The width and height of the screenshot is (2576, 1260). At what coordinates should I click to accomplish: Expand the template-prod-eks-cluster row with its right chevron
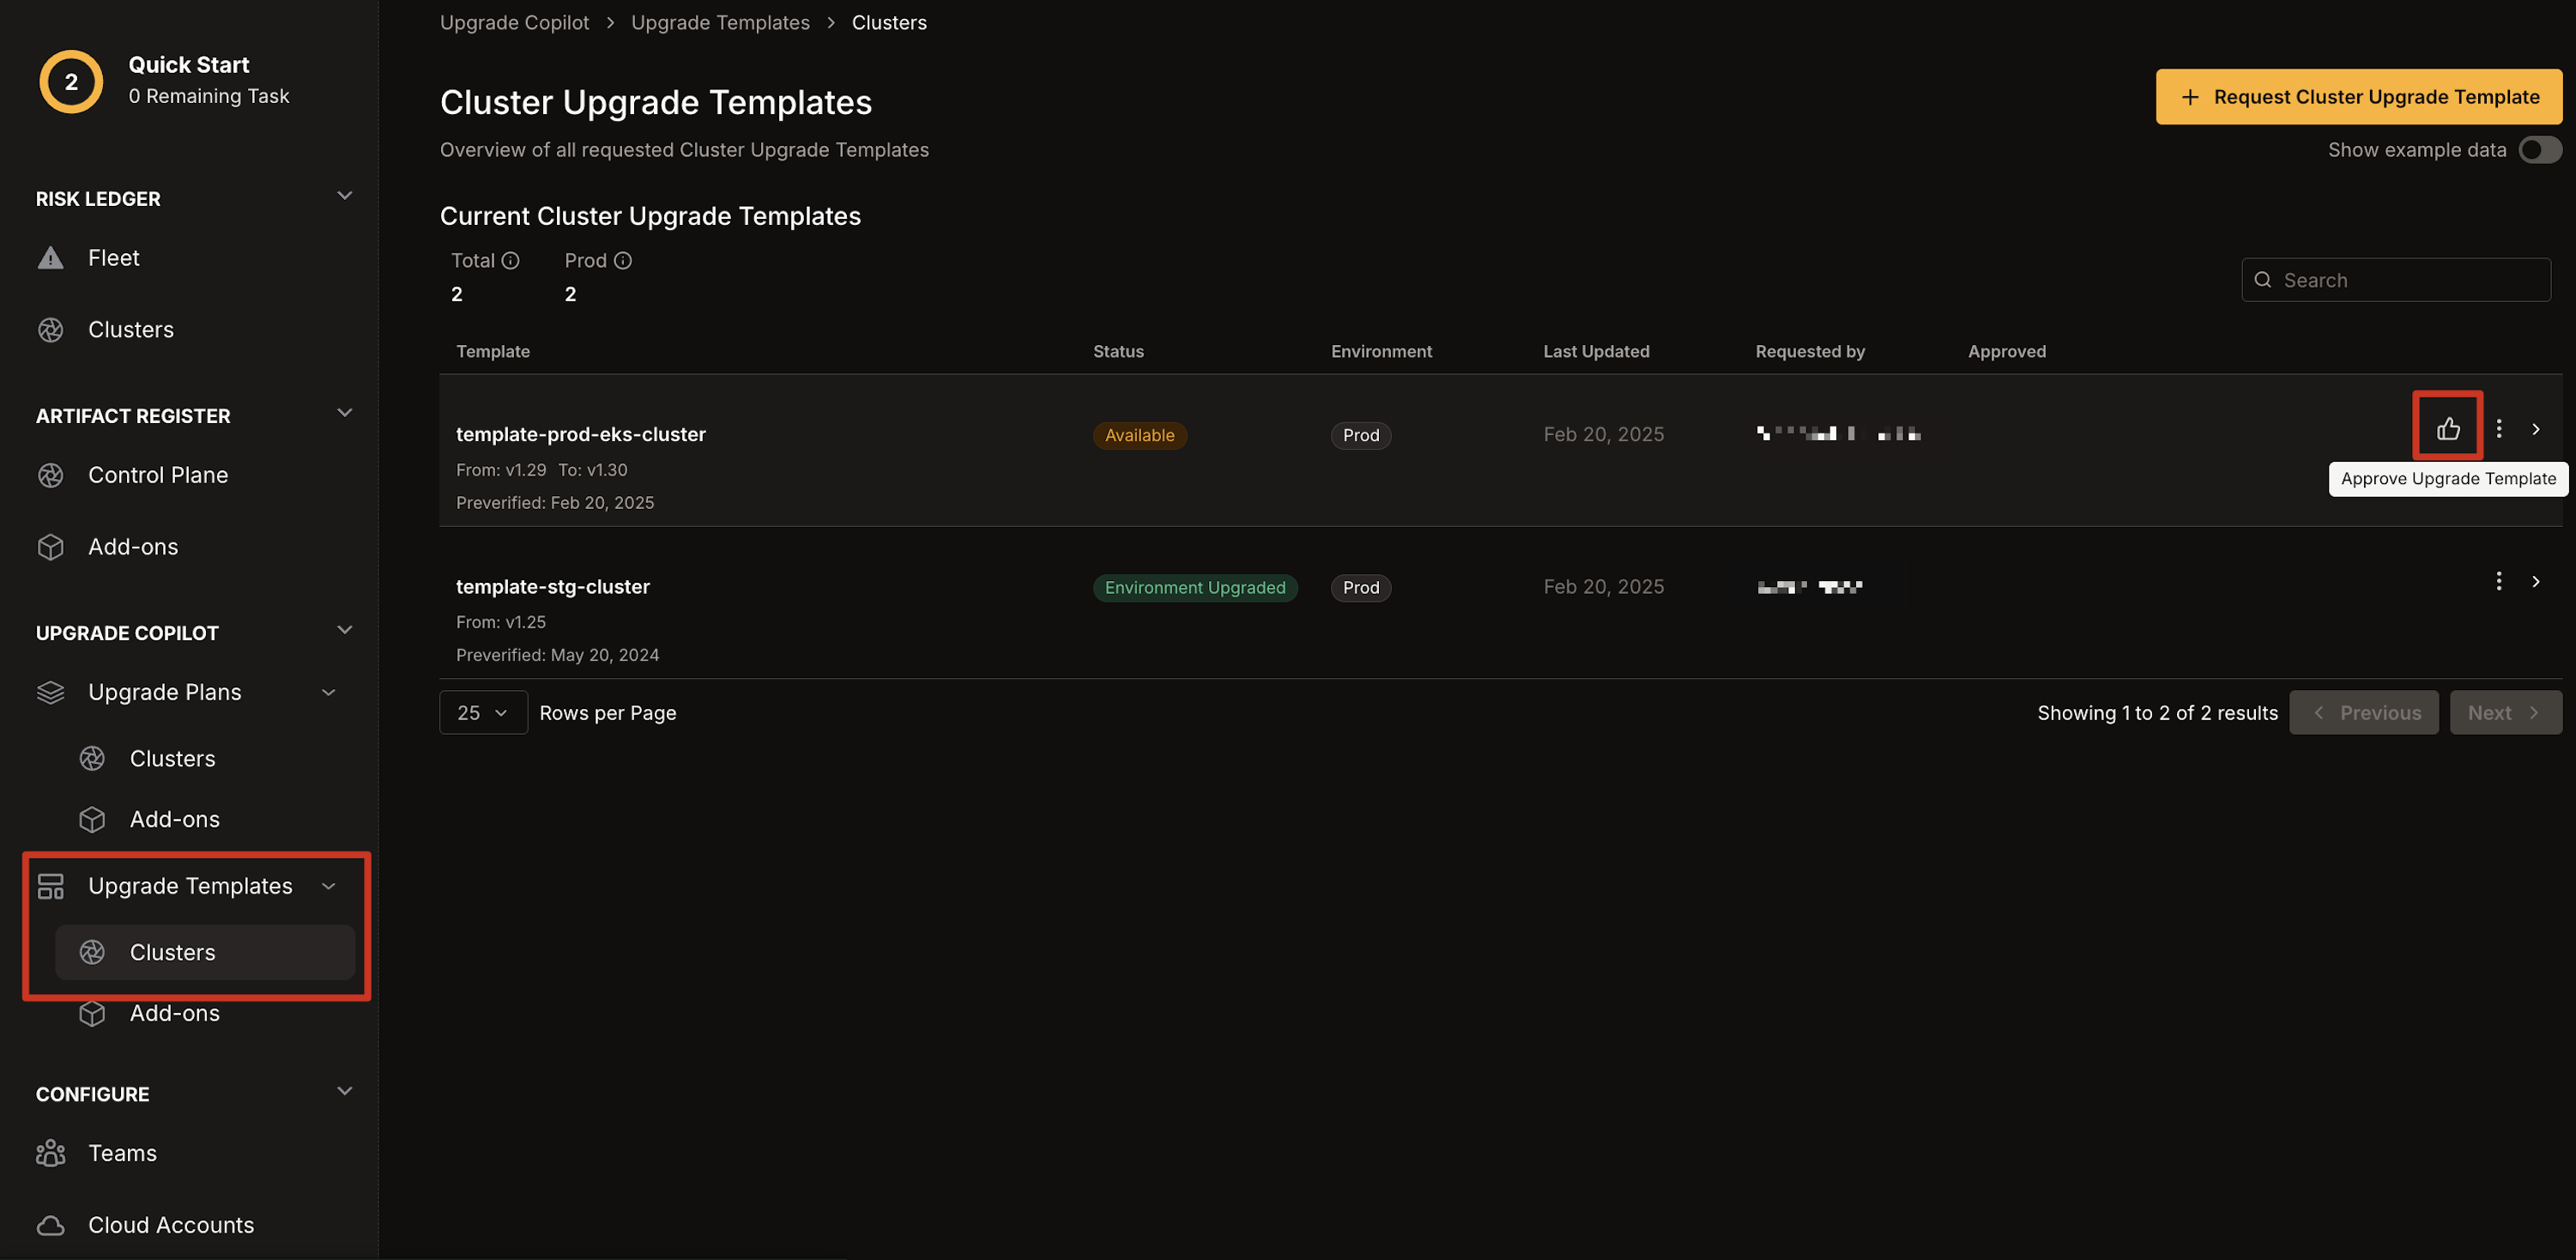[2535, 429]
